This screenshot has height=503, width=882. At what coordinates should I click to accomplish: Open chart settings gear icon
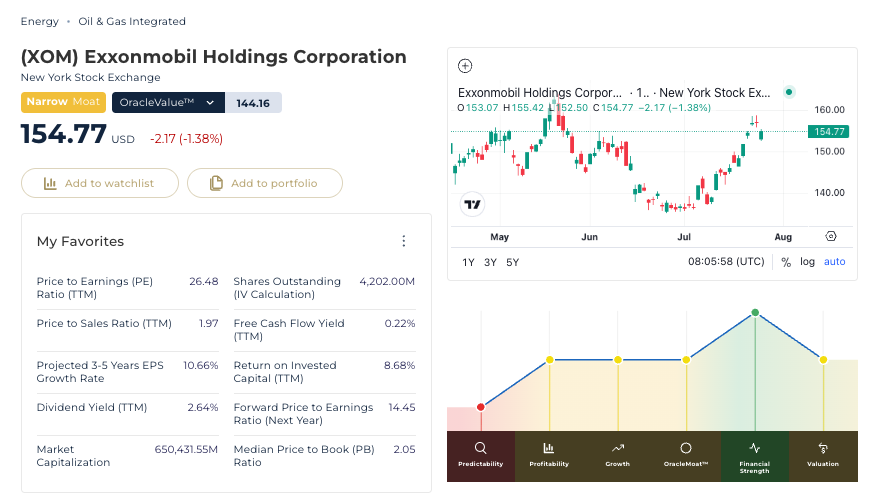[831, 236]
